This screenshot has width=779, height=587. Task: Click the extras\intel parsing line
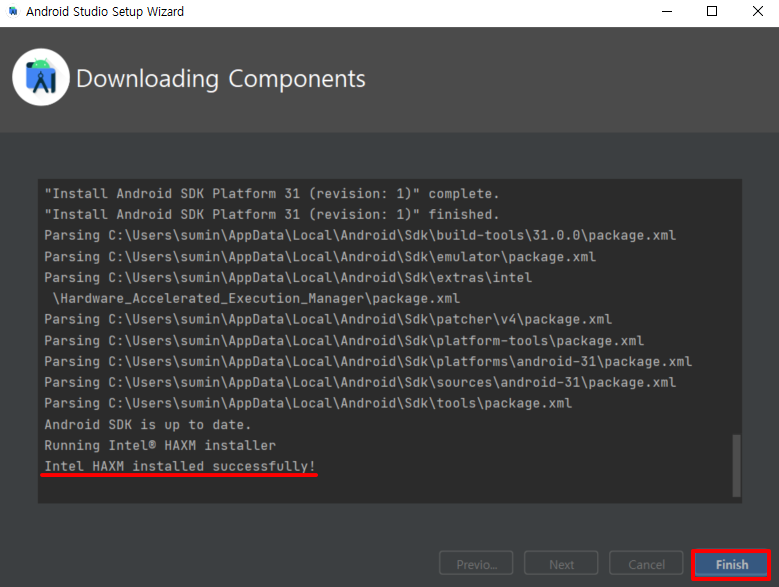click(288, 277)
